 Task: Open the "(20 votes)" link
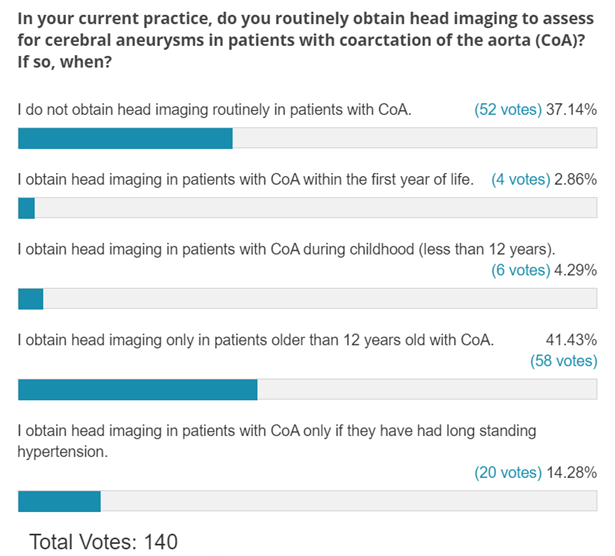click(x=507, y=472)
